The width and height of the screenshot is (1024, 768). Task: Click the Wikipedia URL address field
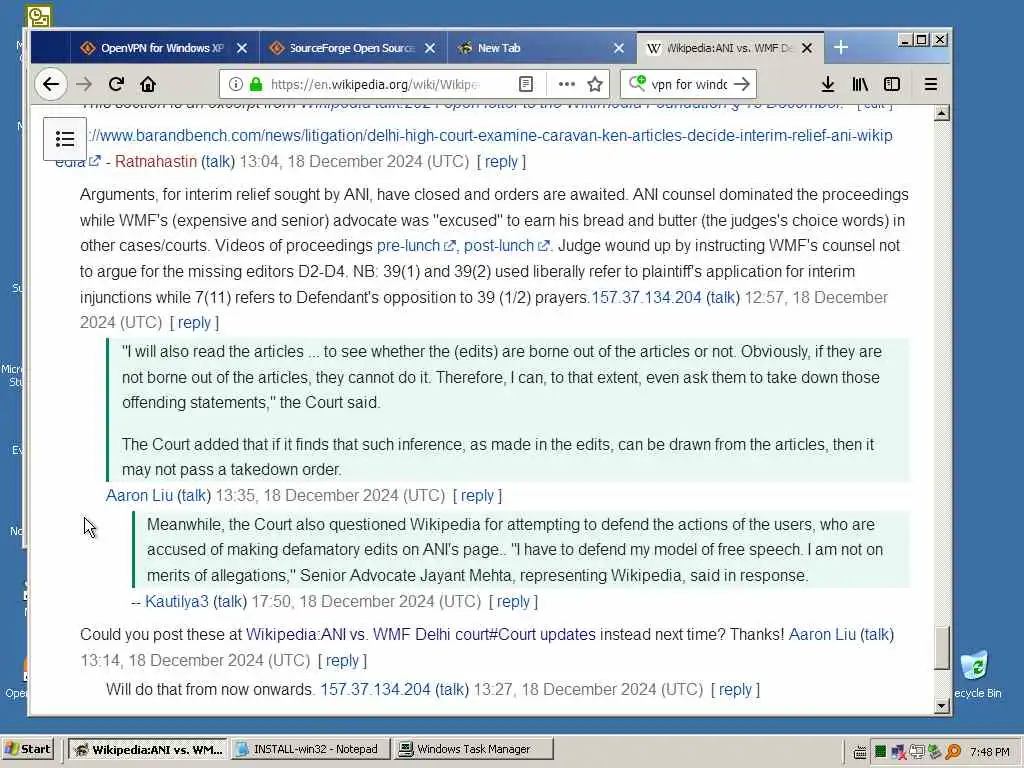click(374, 84)
